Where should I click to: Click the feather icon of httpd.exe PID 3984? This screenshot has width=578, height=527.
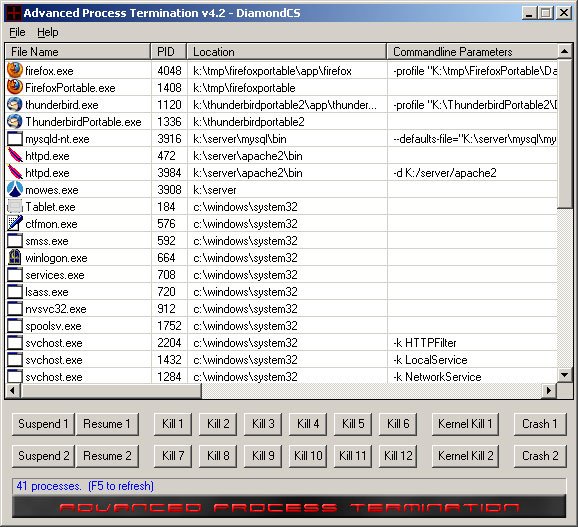pyautogui.click(x=15, y=172)
